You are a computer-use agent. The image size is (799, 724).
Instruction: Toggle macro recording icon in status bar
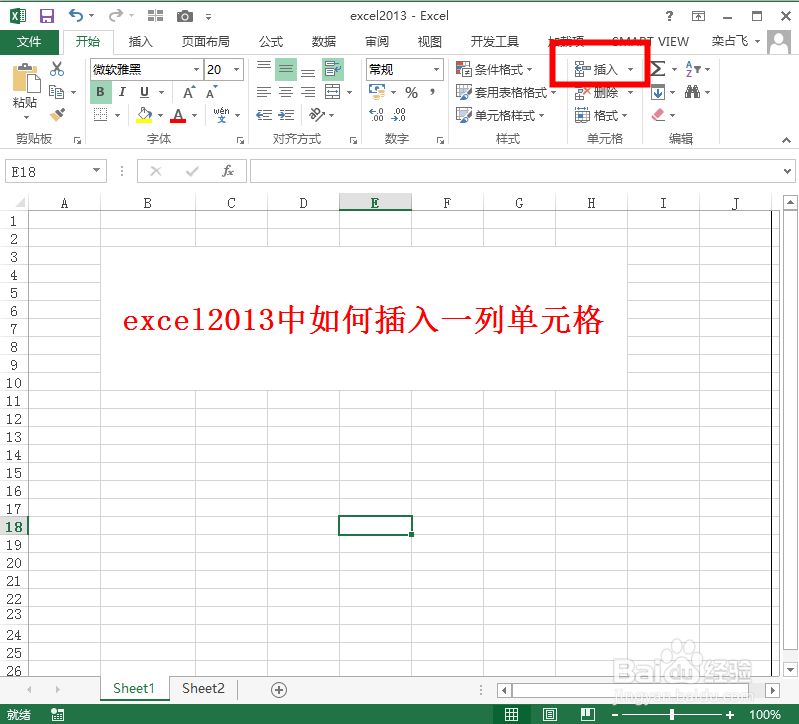[58, 714]
